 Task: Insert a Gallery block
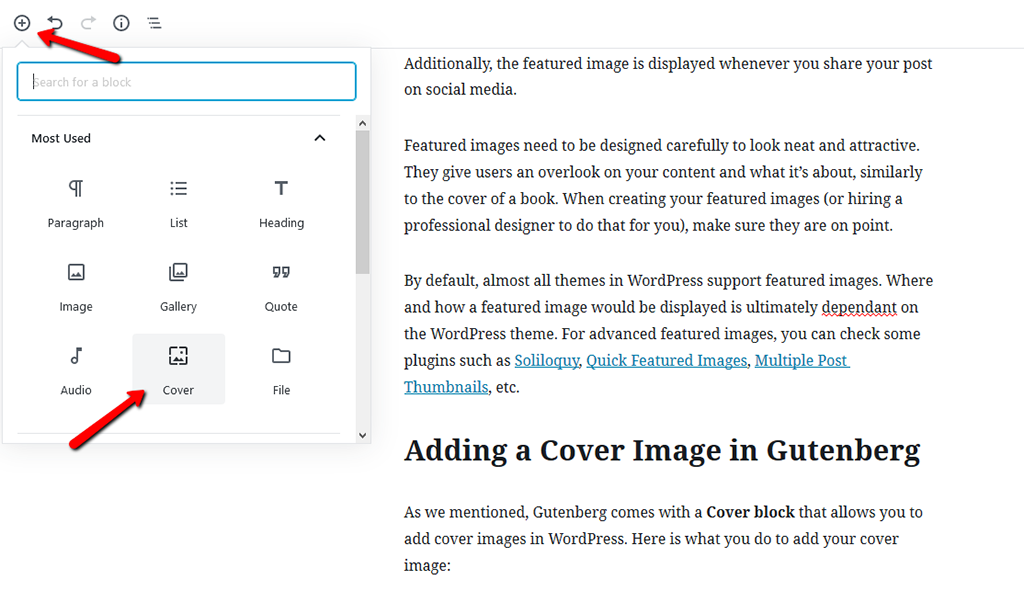click(178, 287)
